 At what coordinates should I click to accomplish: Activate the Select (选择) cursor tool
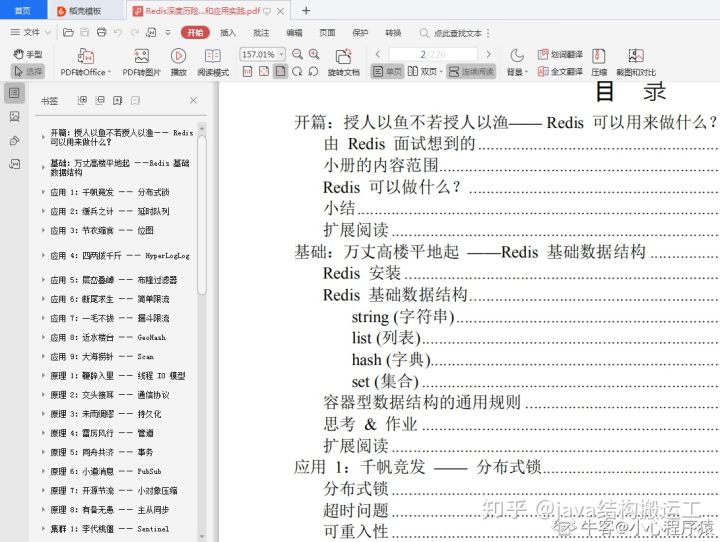click(x=28, y=71)
